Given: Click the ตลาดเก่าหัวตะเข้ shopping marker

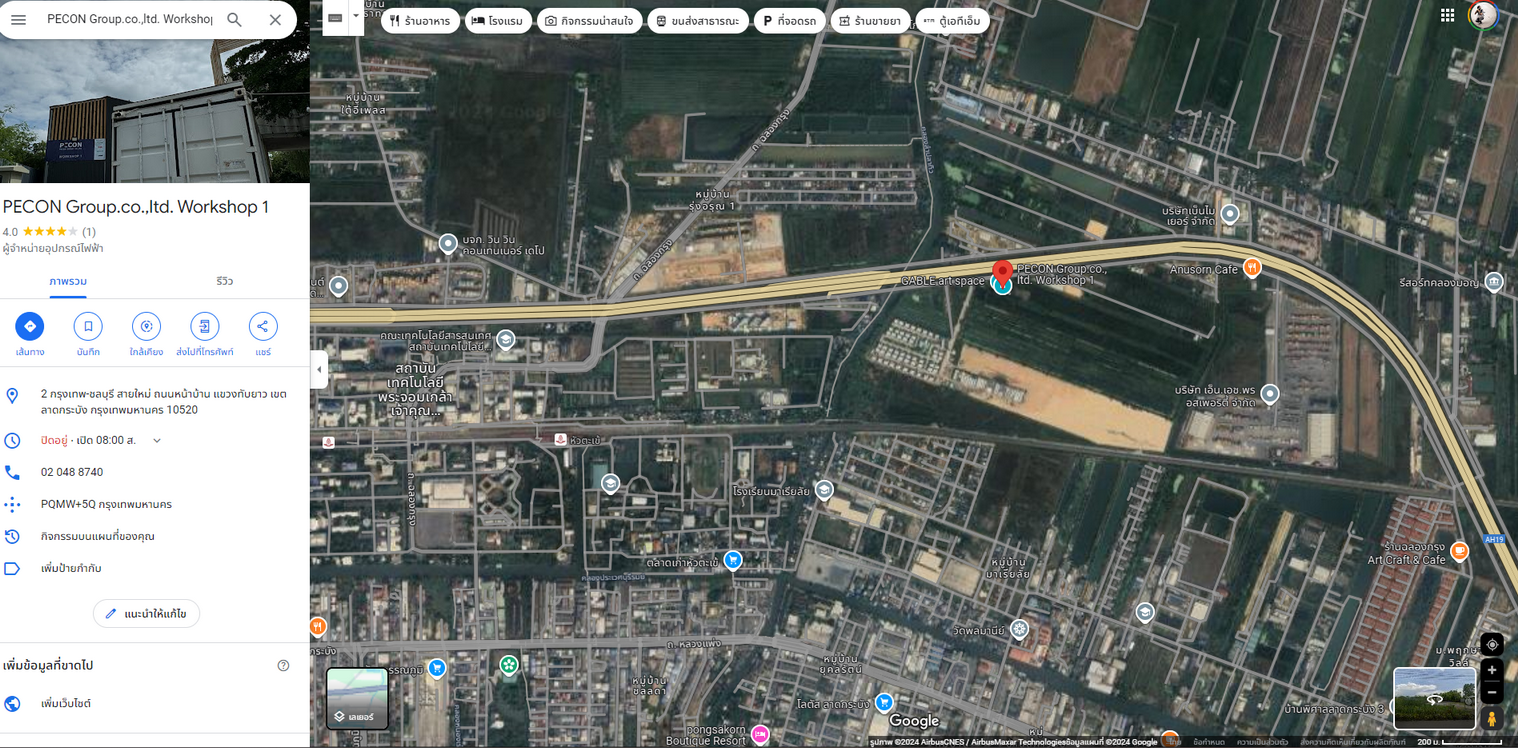Looking at the screenshot, I should 733,559.
